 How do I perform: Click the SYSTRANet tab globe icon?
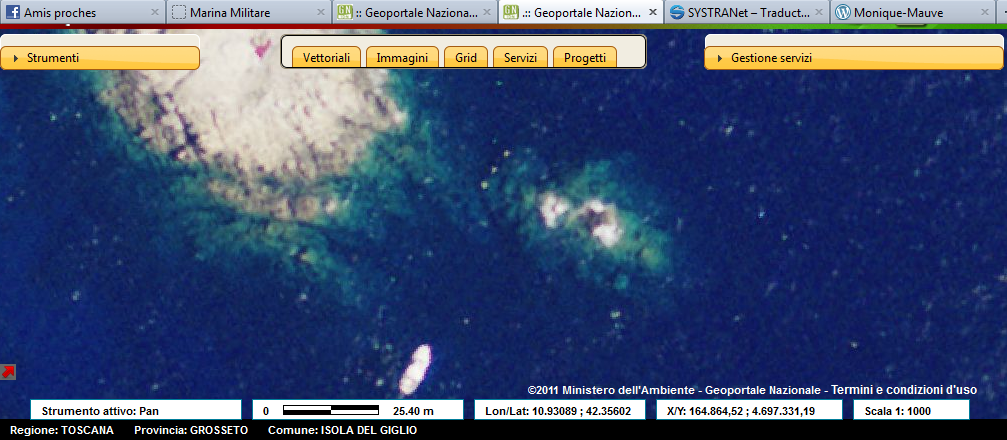tap(678, 12)
